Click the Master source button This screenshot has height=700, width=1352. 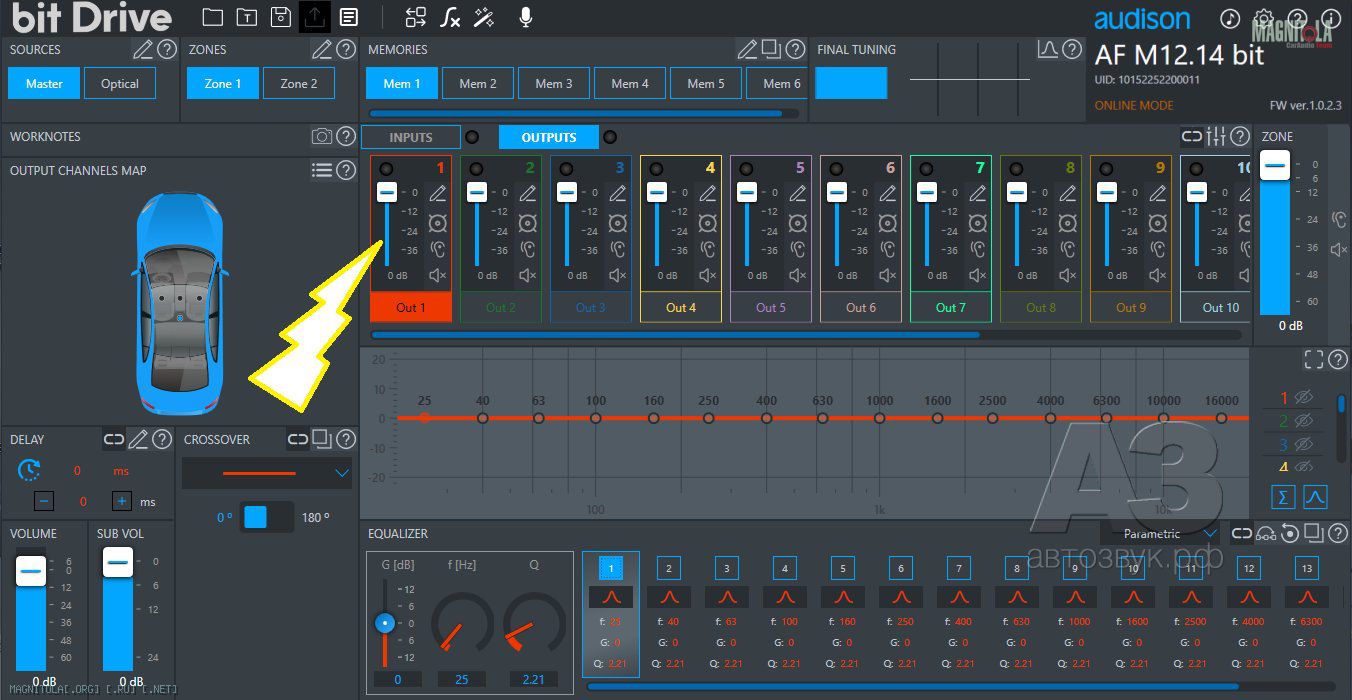(x=44, y=83)
